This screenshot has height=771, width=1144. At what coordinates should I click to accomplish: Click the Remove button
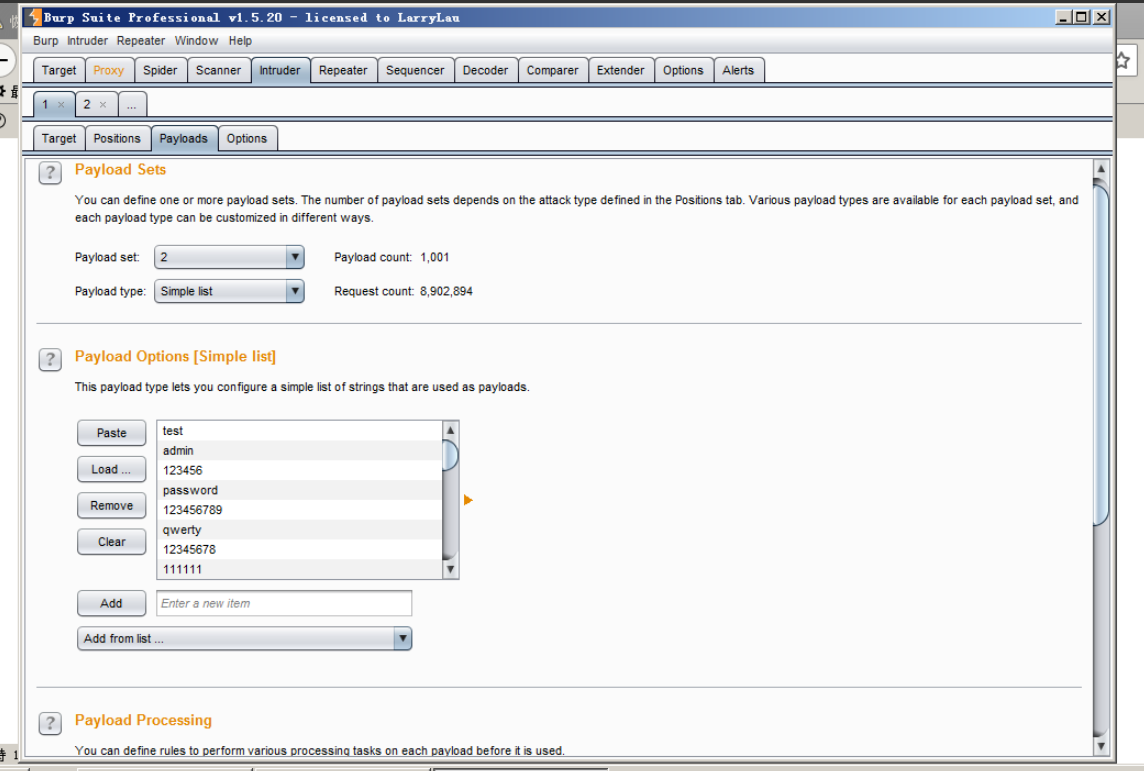tap(112, 505)
